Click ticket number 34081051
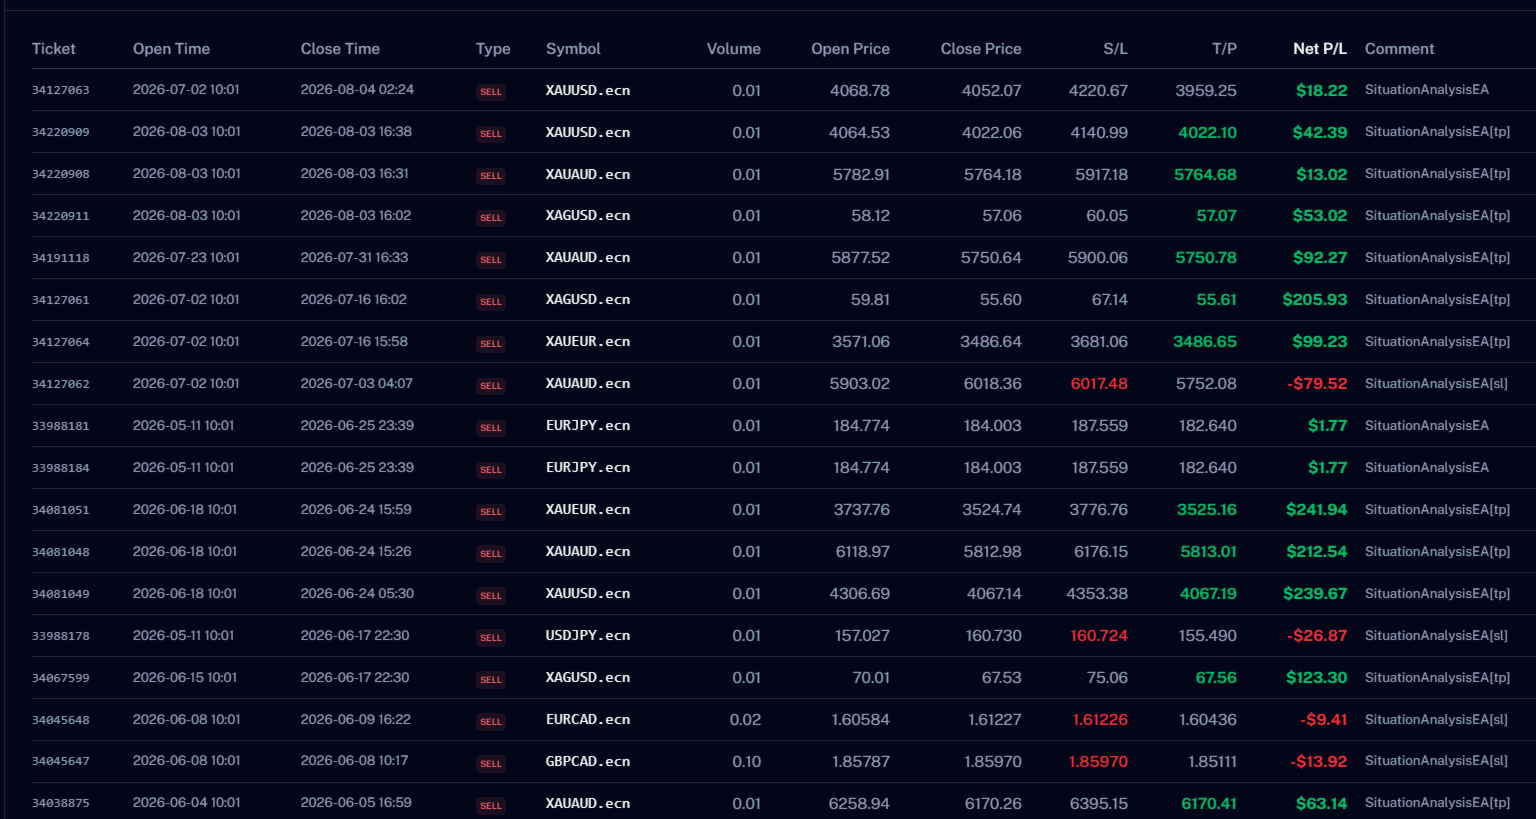 click(61, 510)
